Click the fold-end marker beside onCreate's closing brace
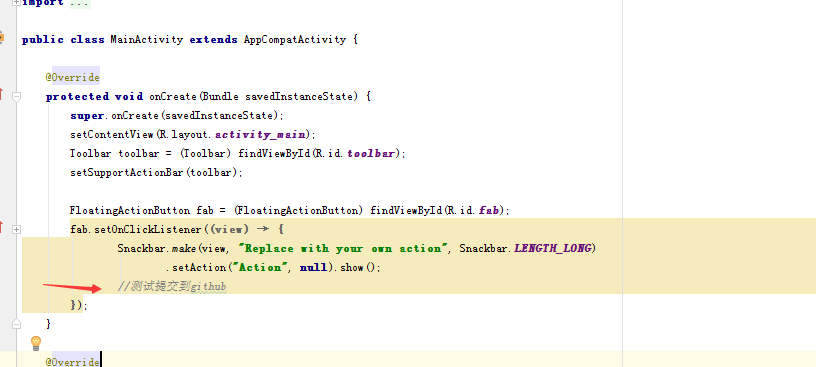This screenshot has width=816, height=367. coord(16,324)
